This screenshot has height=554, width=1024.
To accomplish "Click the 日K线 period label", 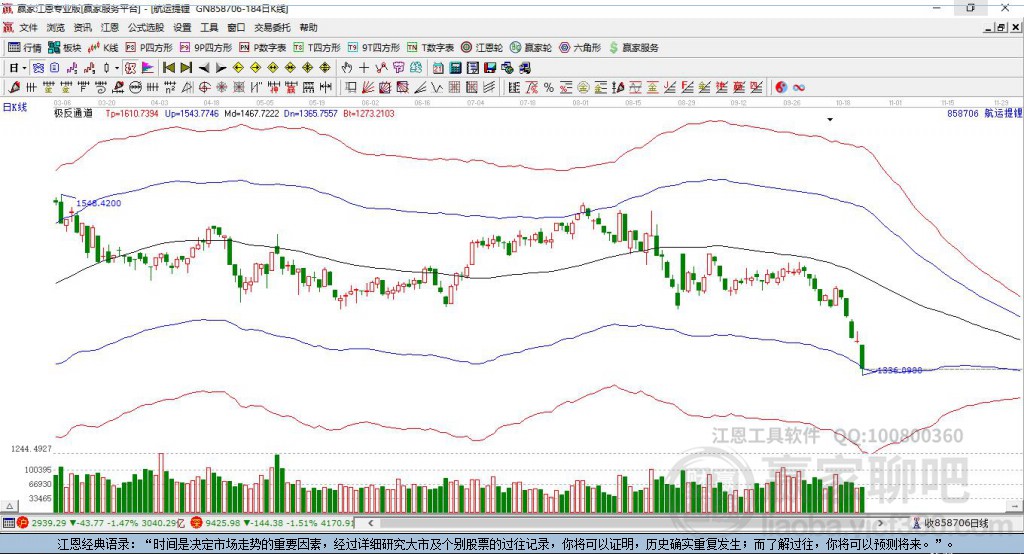I will [x=15, y=107].
